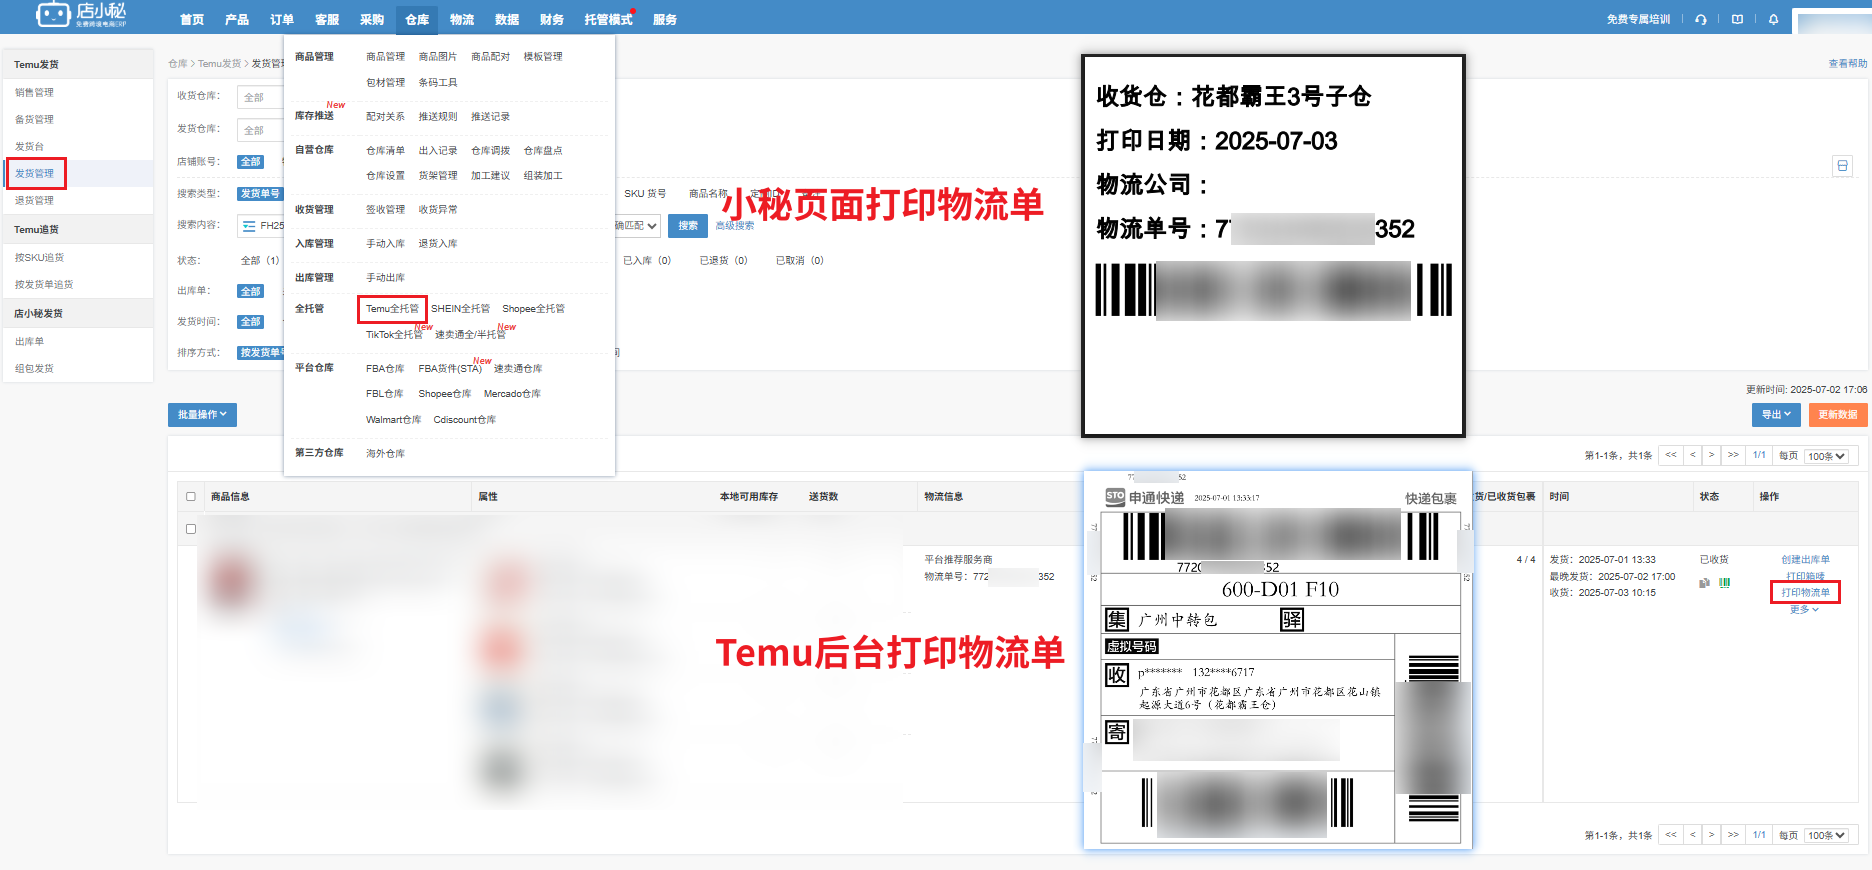
Task: Open the top 100条 per-page dropdown
Action: coord(1826,456)
